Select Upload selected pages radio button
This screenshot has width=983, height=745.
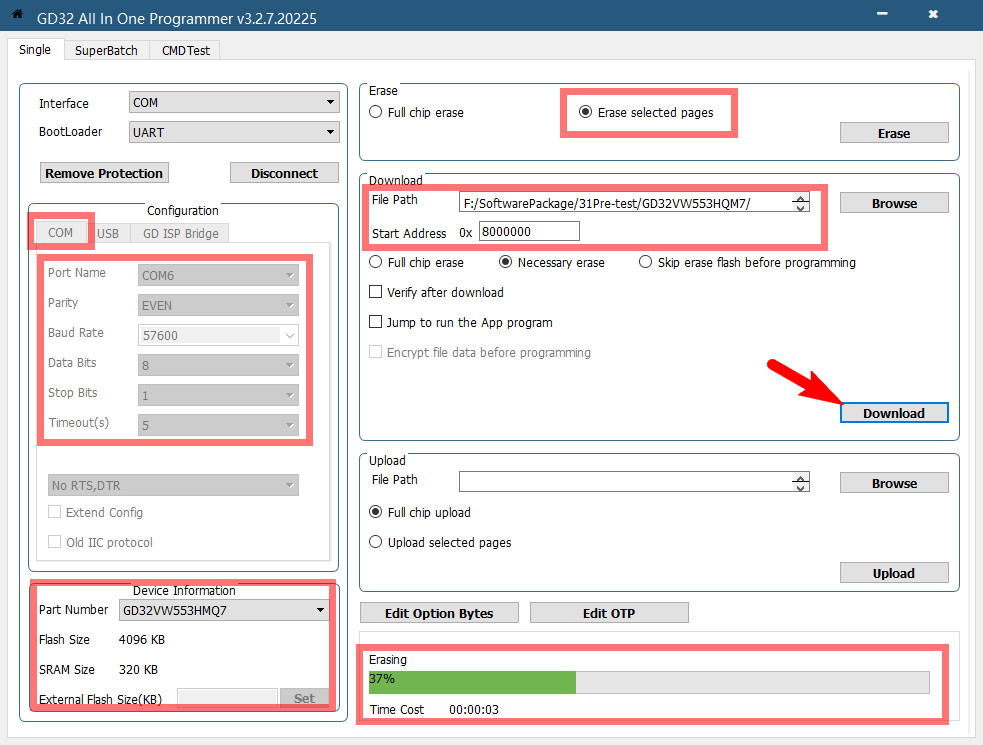tap(376, 543)
